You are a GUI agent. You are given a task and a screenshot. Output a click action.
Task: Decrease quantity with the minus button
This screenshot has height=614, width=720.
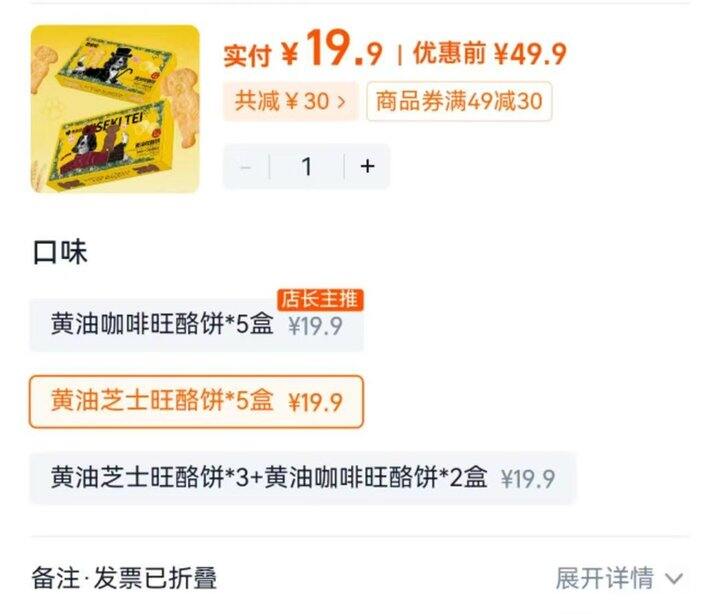pyautogui.click(x=246, y=166)
